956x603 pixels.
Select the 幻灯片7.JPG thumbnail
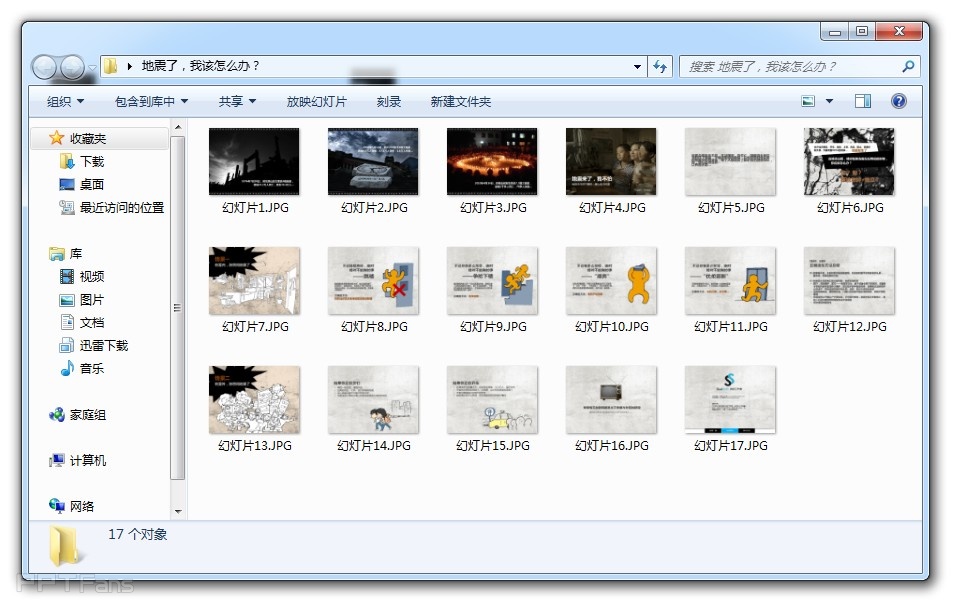pos(254,281)
